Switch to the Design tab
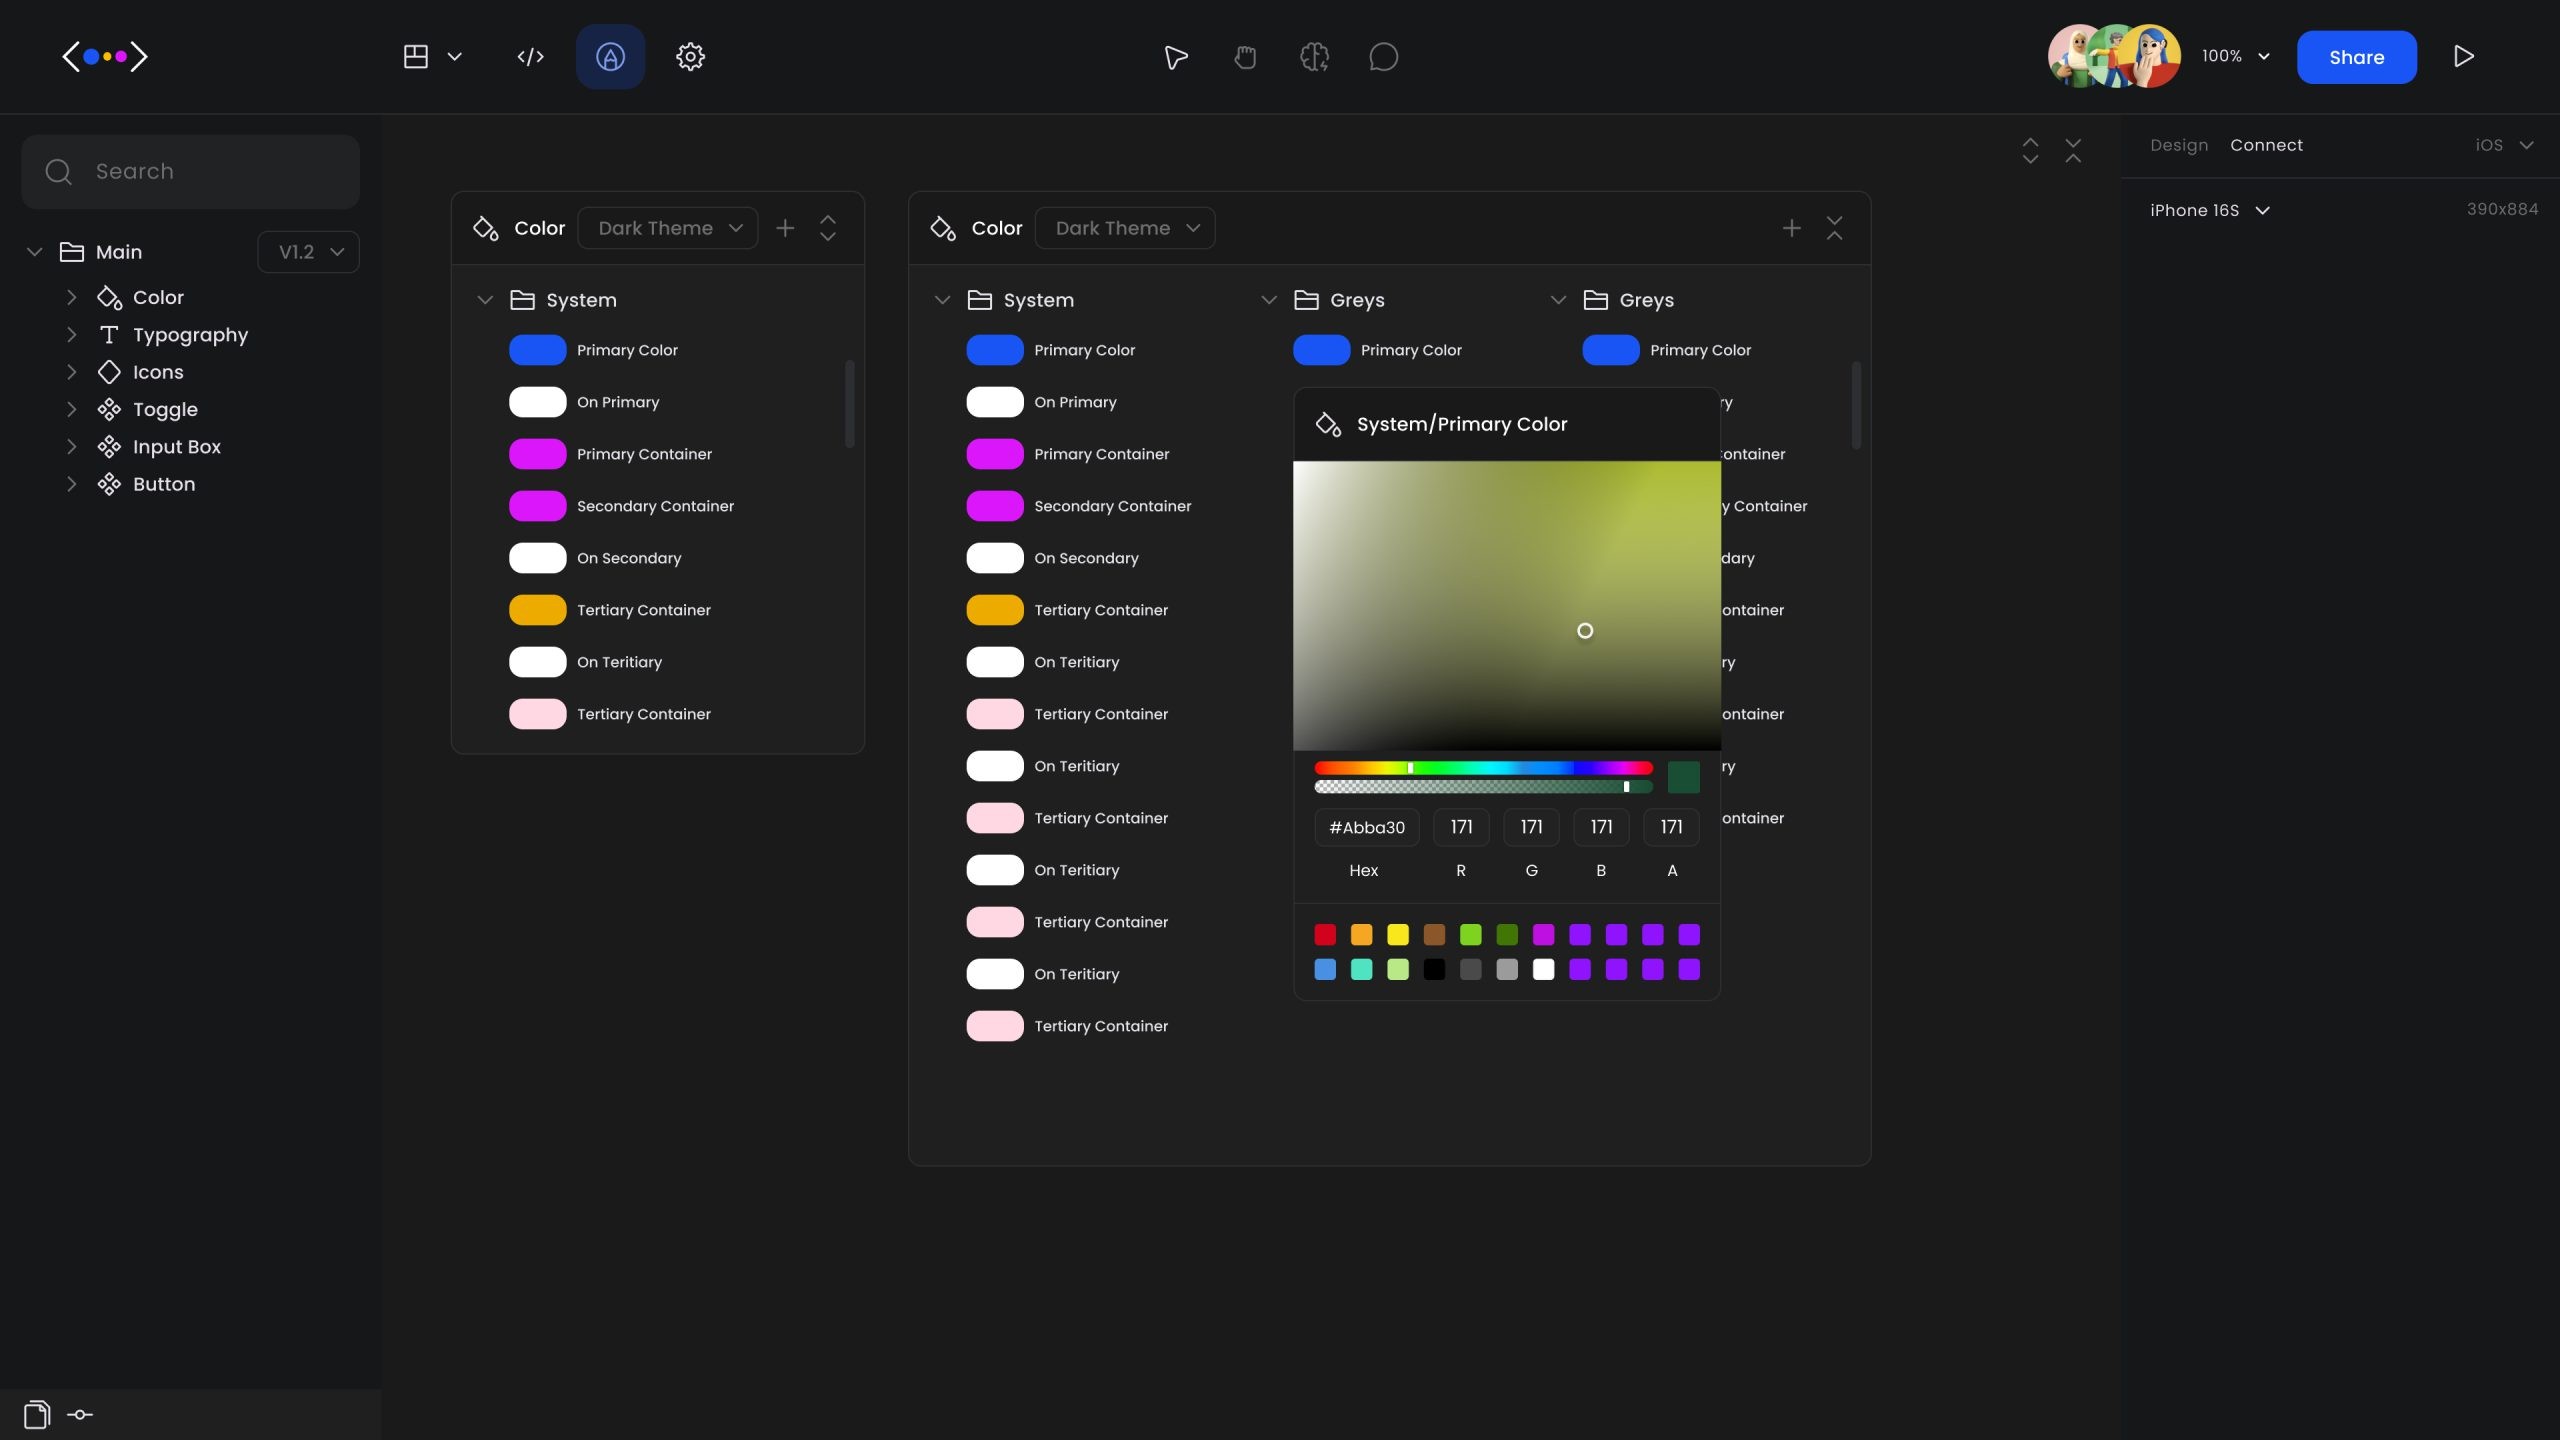This screenshot has width=2560, height=1440. [2179, 145]
